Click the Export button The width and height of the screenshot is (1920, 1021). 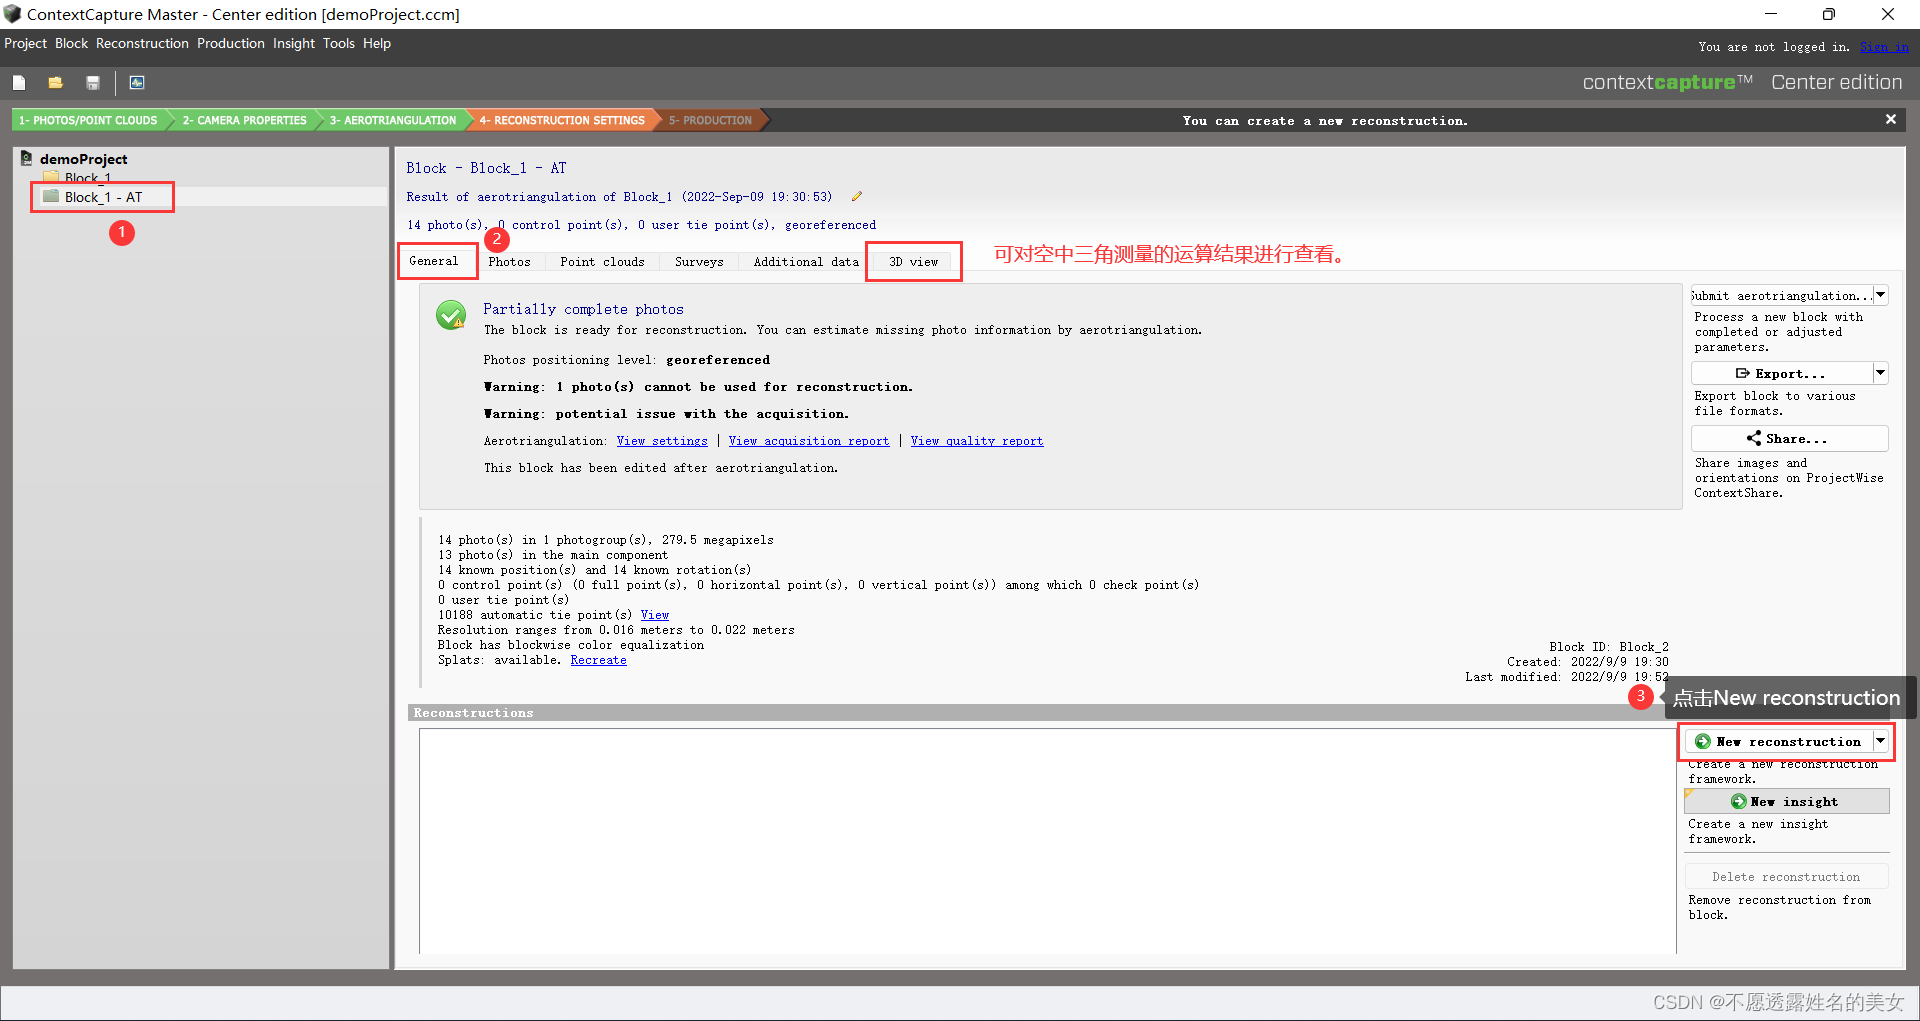pos(1782,373)
